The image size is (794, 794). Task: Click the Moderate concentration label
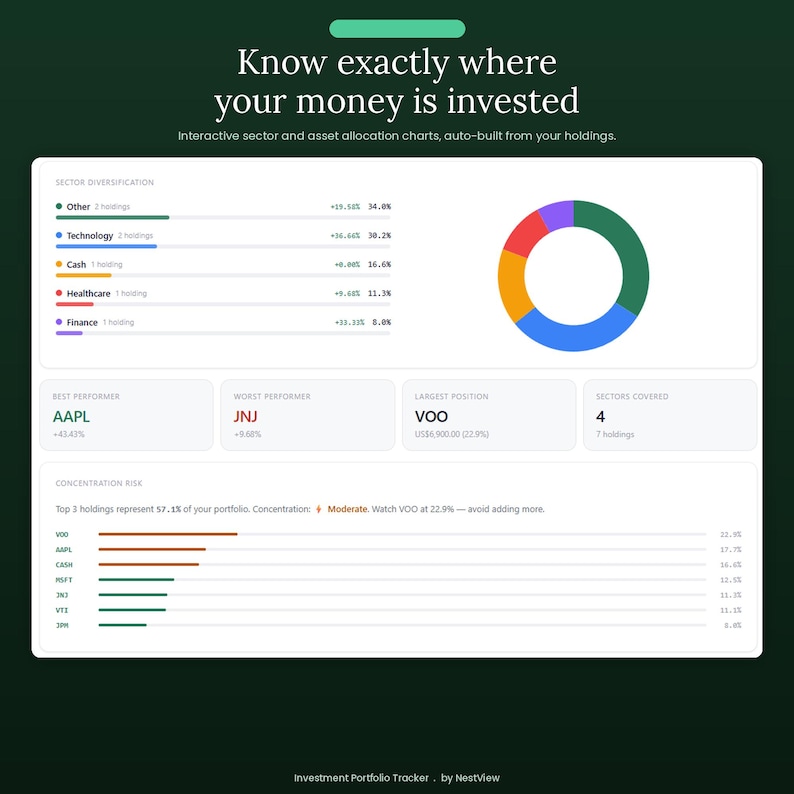(347, 509)
